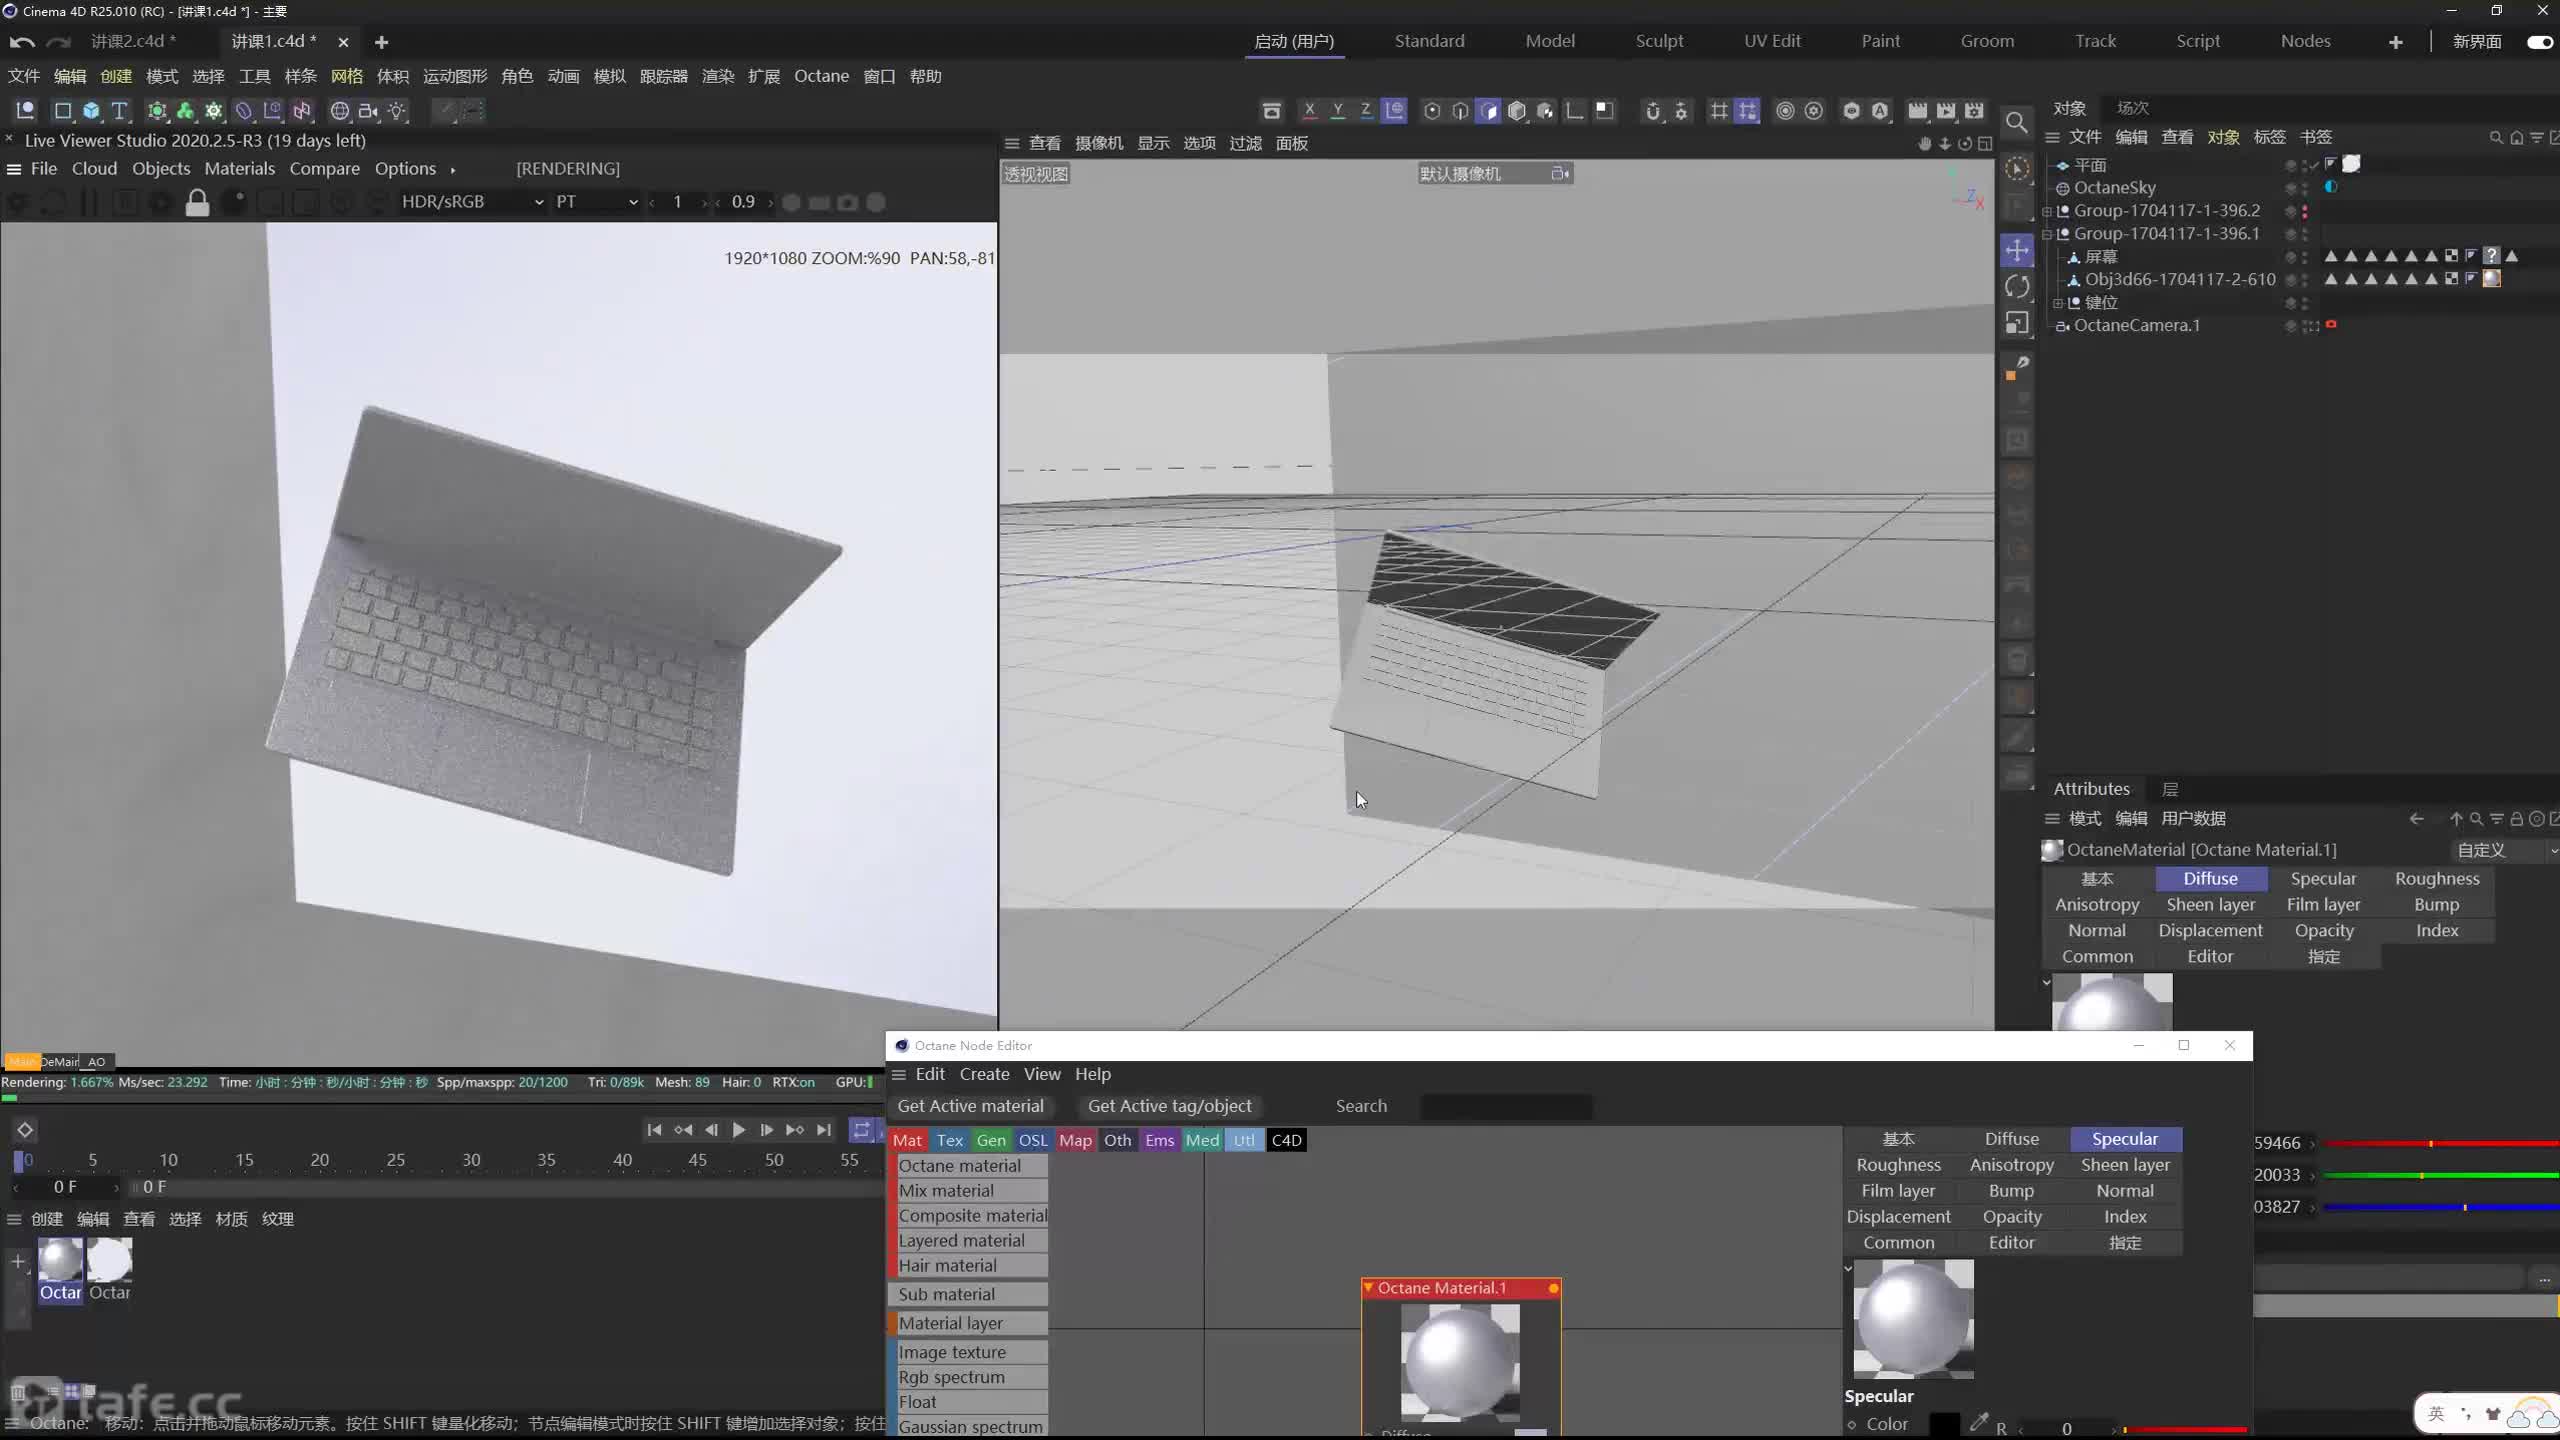Toggle visibility dots of OctaneSky
2560x1440 pixels.
point(2306,188)
